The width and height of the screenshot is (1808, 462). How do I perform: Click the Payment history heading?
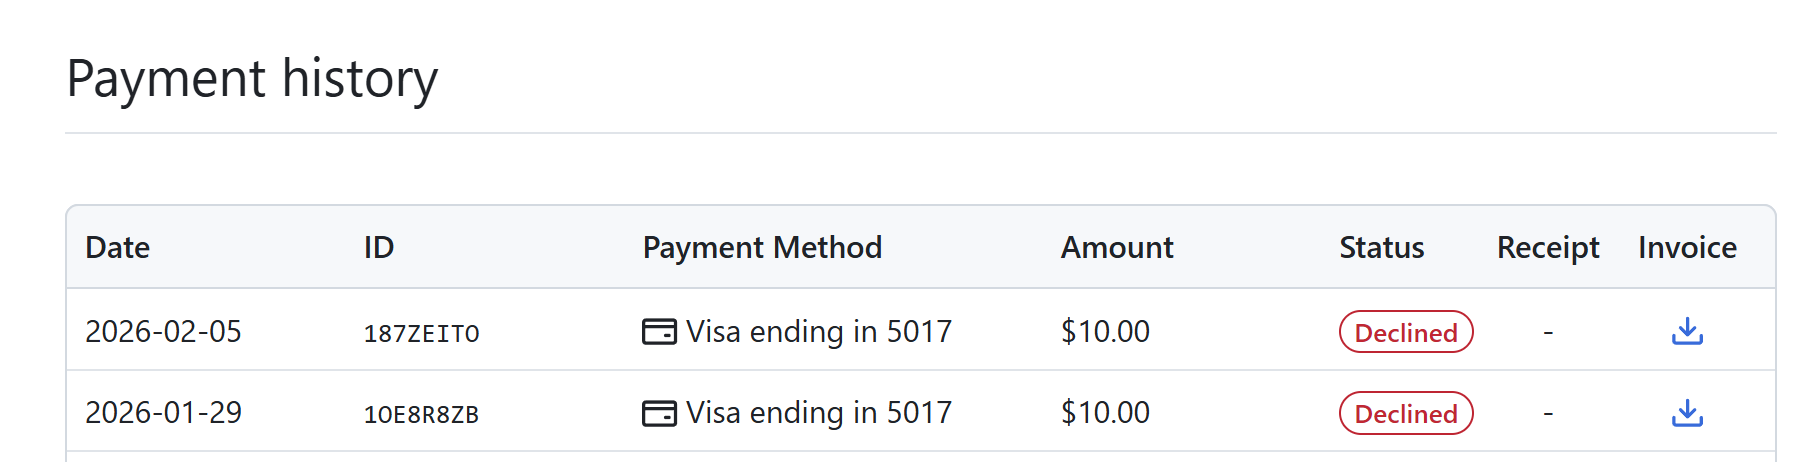pyautogui.click(x=252, y=78)
